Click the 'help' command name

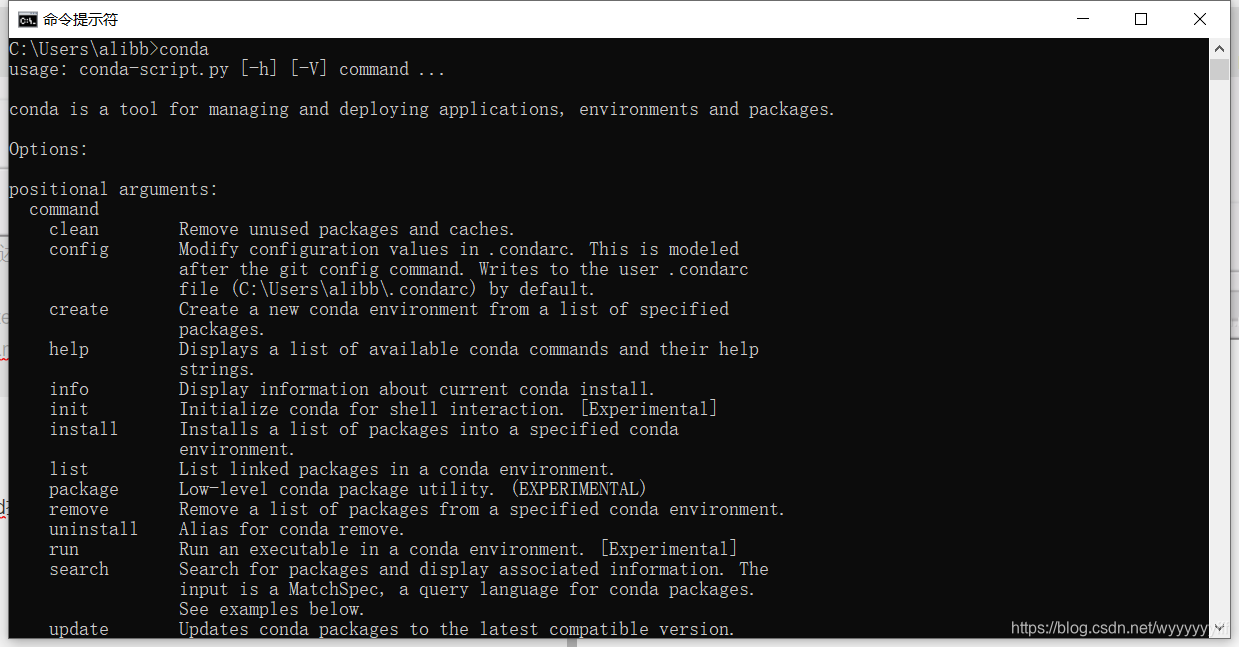pos(69,349)
